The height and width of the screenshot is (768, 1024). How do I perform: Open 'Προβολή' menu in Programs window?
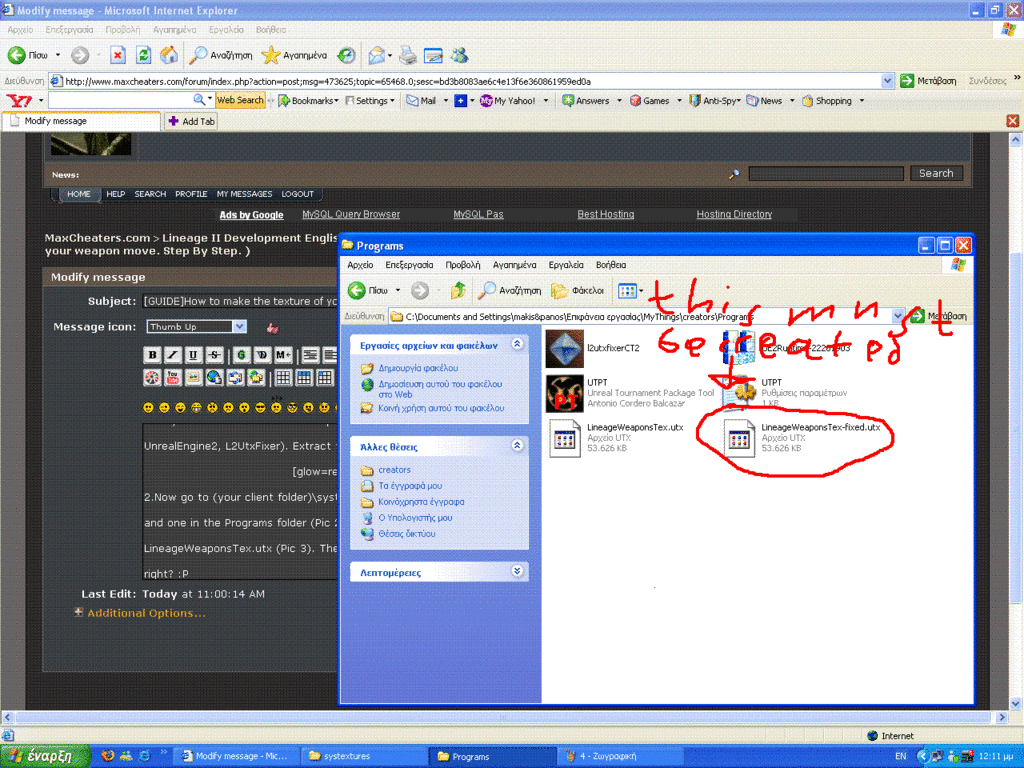tap(462, 265)
